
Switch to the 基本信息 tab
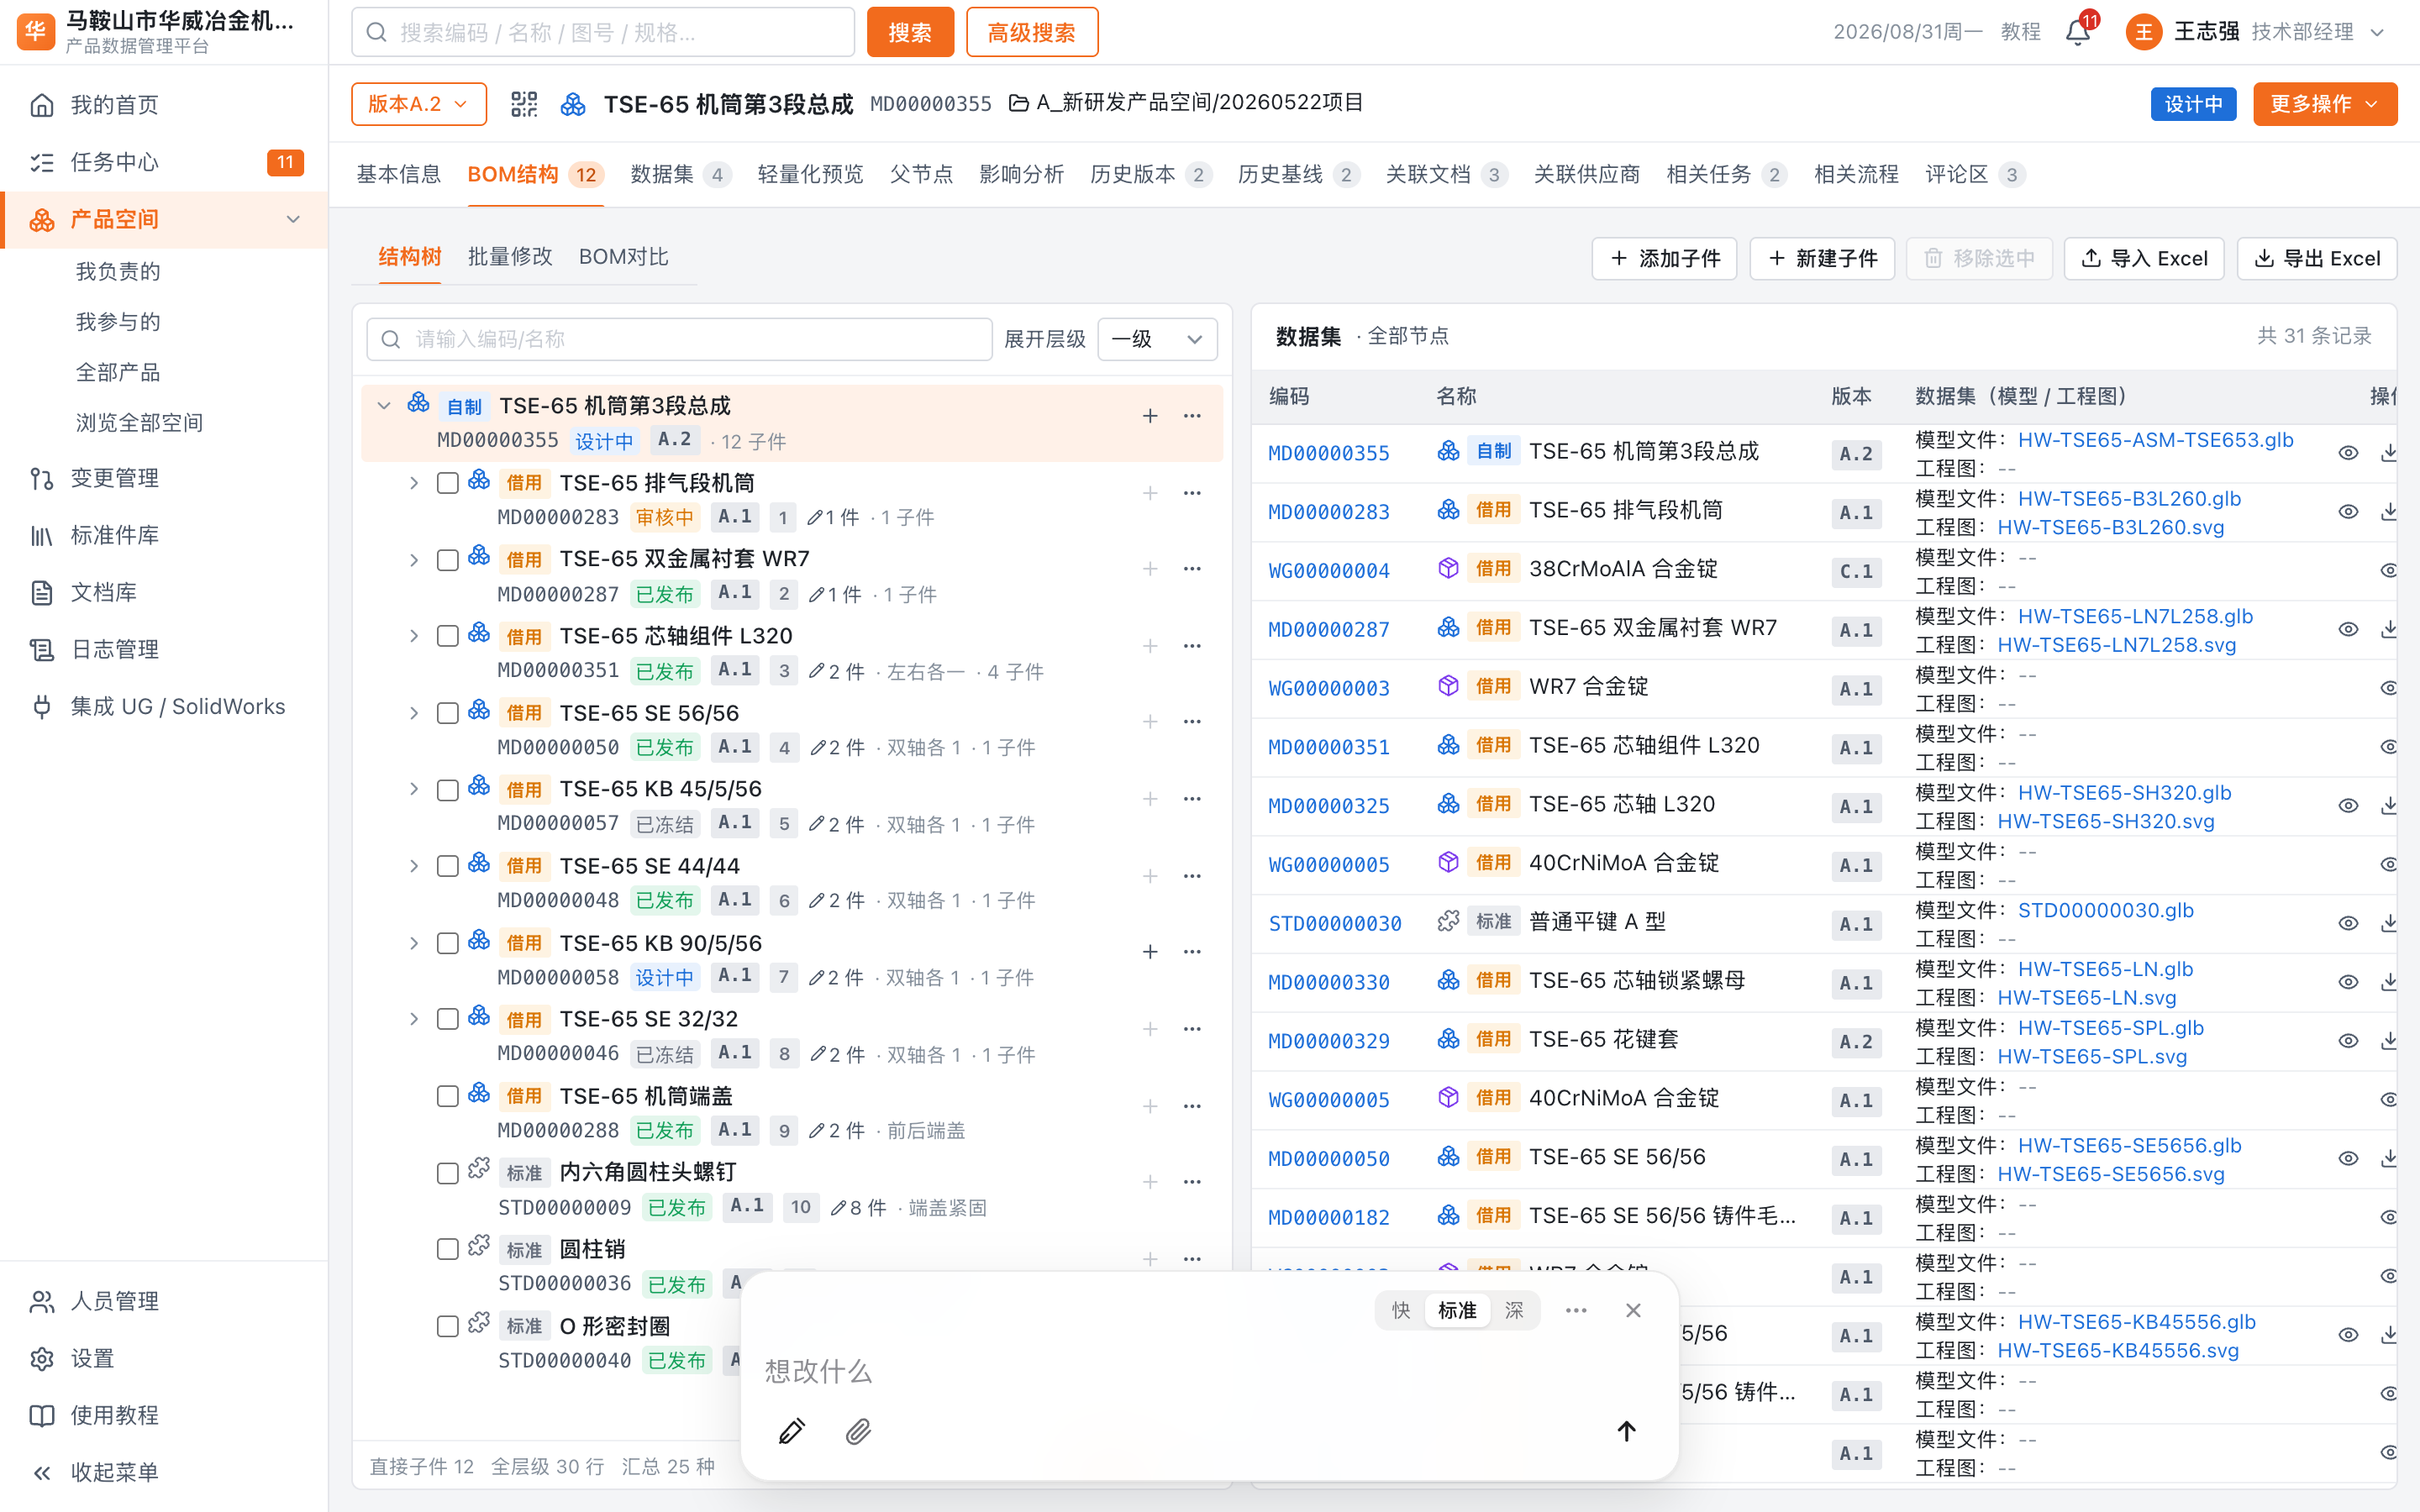tap(398, 174)
